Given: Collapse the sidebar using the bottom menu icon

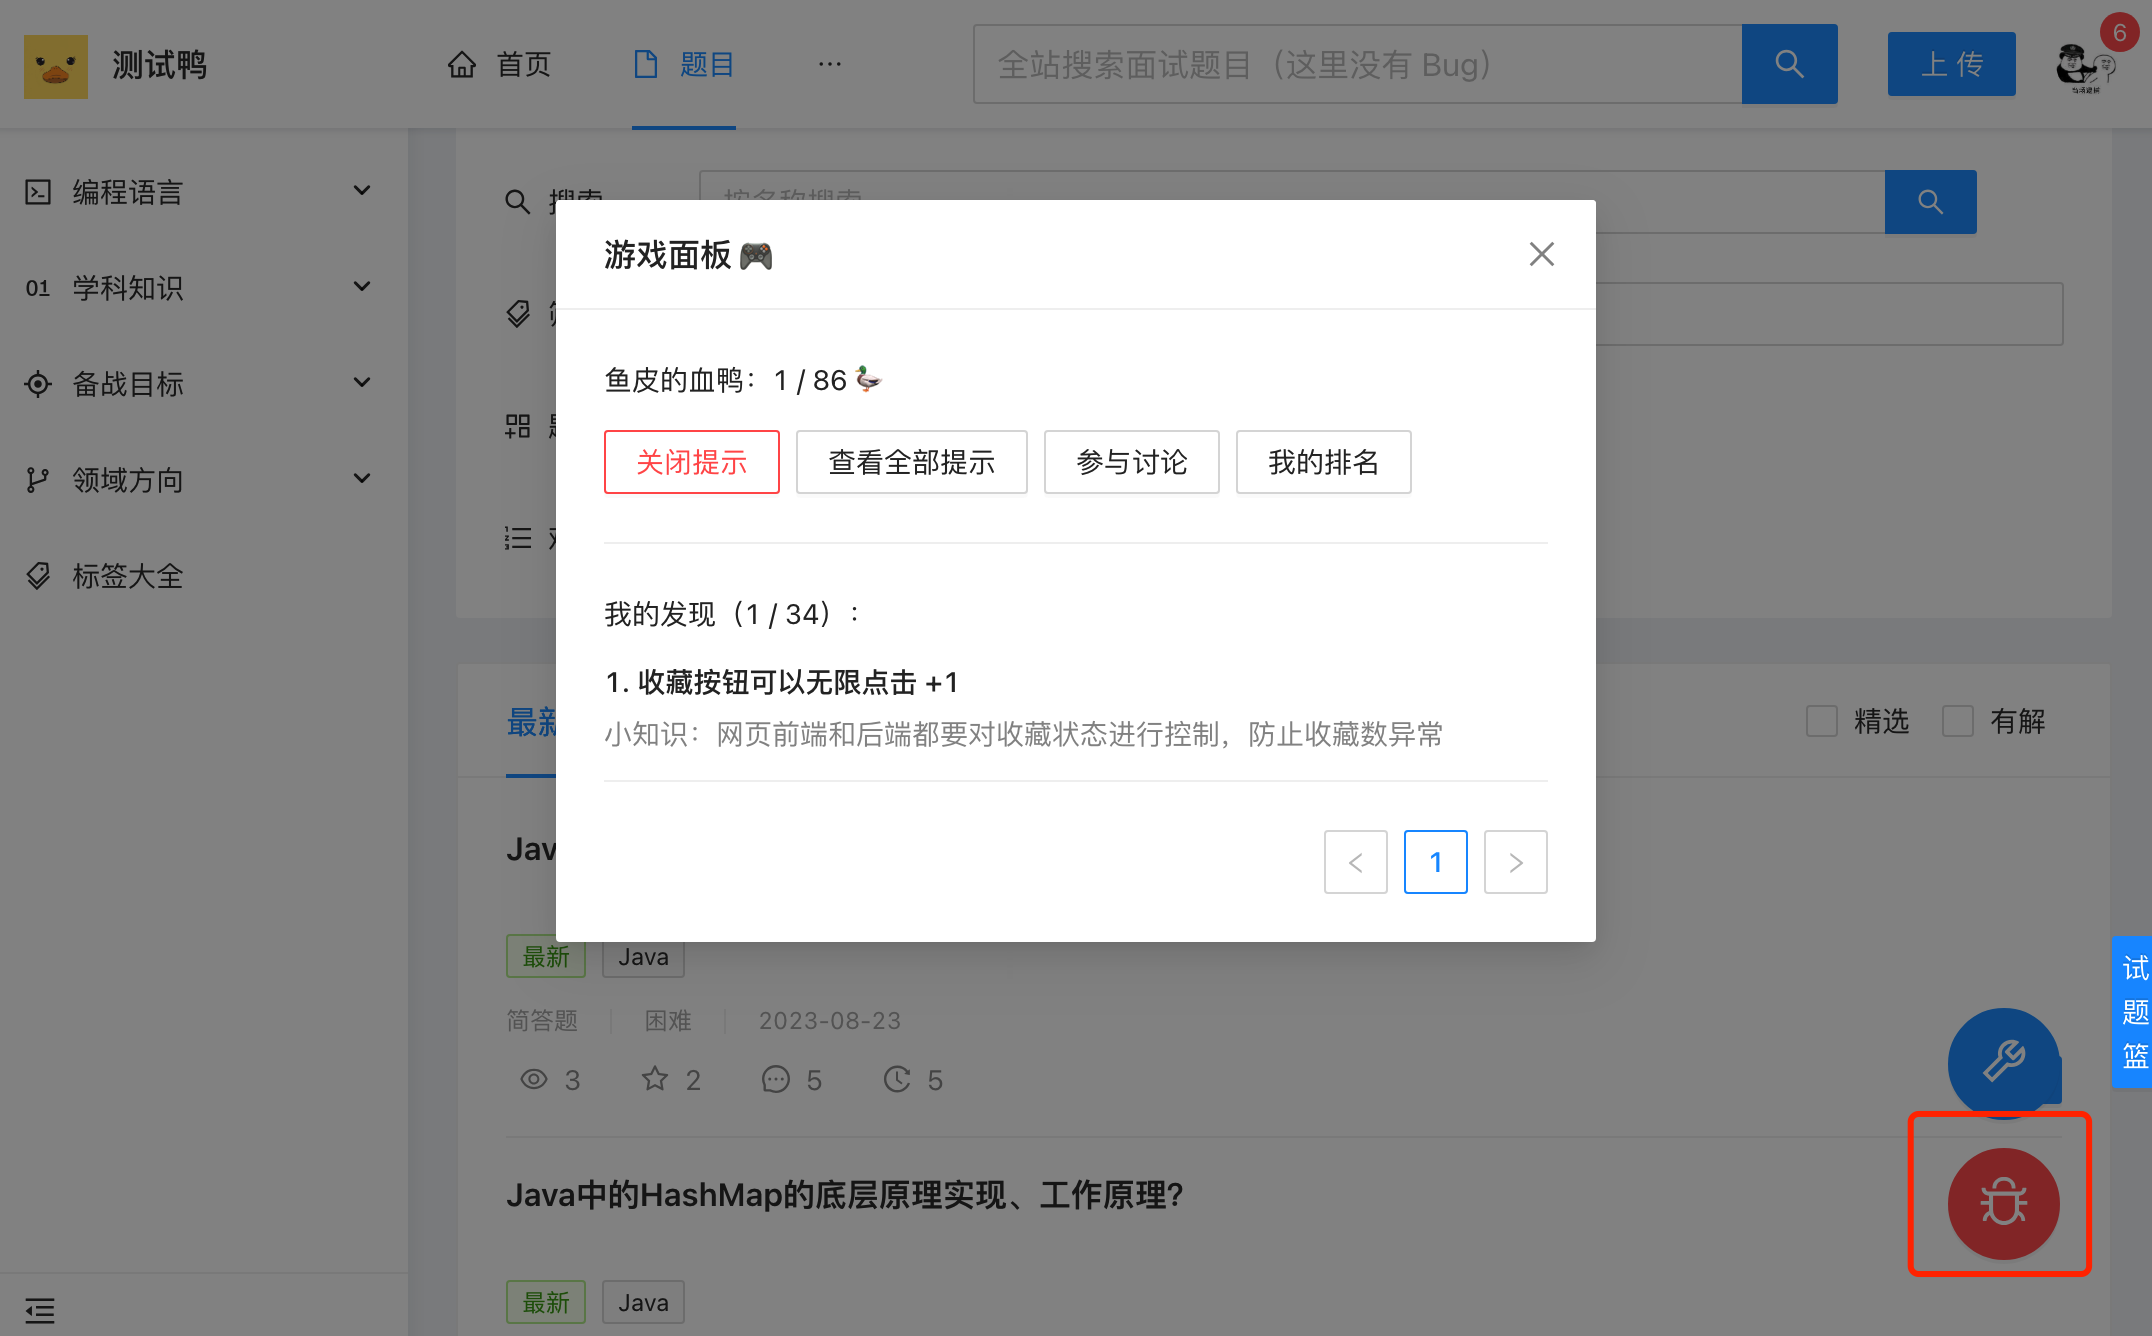Looking at the screenshot, I should pos(40,1309).
